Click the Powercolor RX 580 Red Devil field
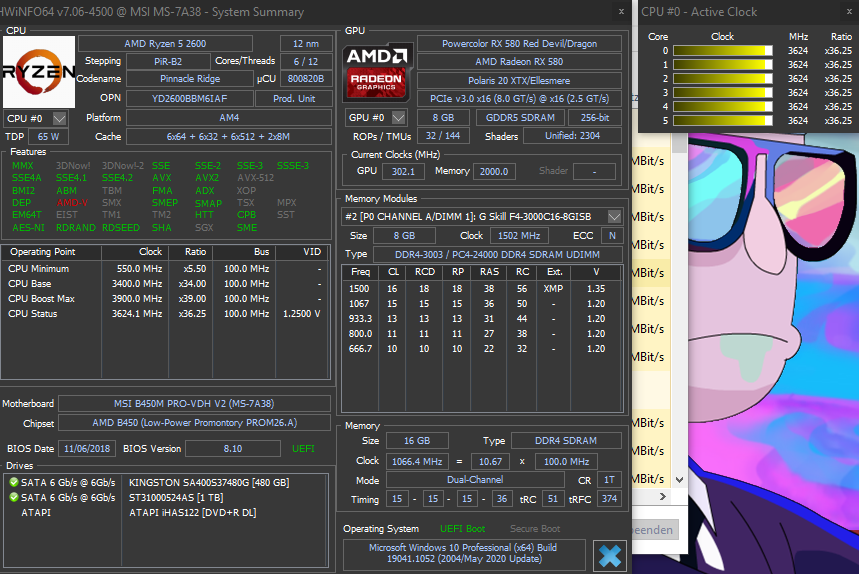Screen dimensions: 859x574 click(x=519, y=44)
